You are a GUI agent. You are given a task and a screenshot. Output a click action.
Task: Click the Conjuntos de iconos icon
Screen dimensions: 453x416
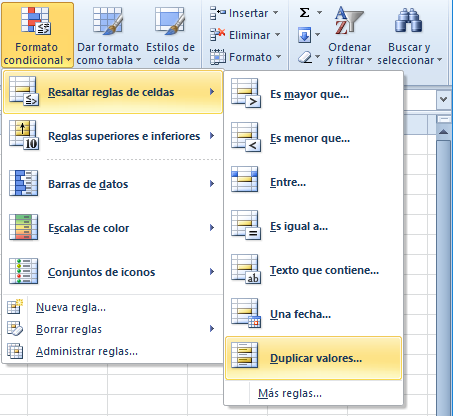tap(23, 271)
